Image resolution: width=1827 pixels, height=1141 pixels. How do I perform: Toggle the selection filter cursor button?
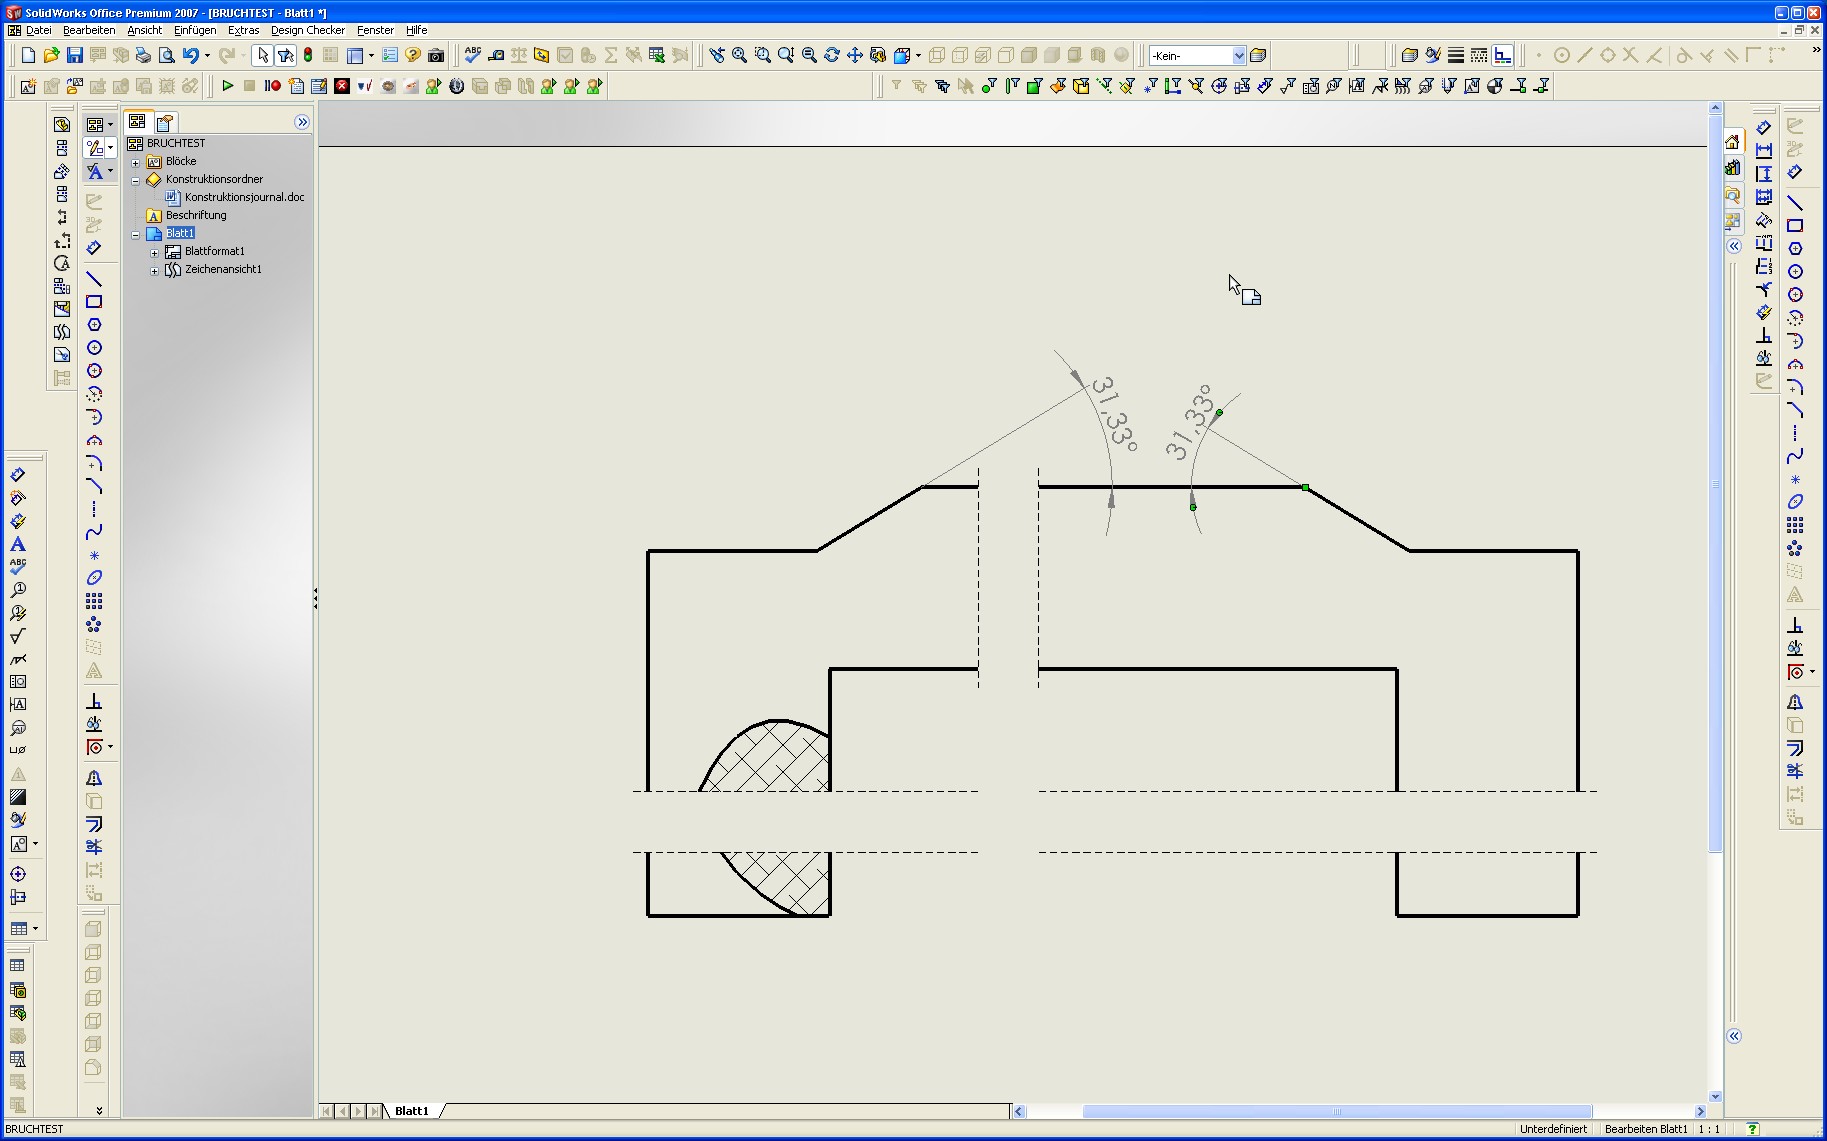285,55
